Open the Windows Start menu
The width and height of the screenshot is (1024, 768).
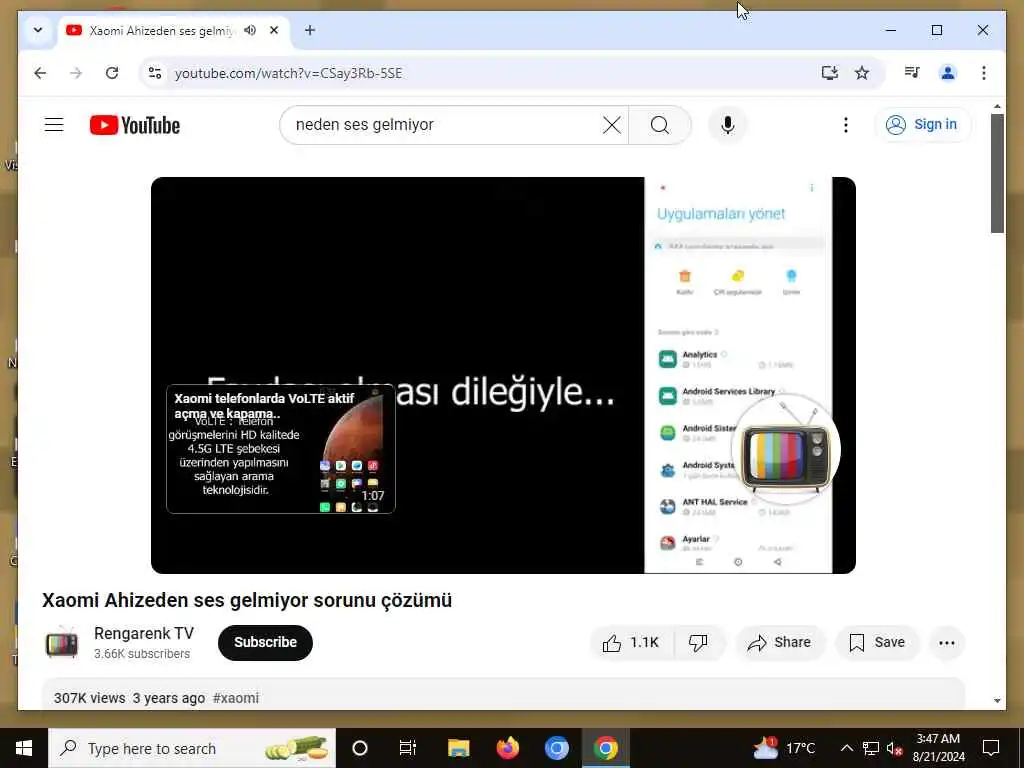click(x=24, y=748)
